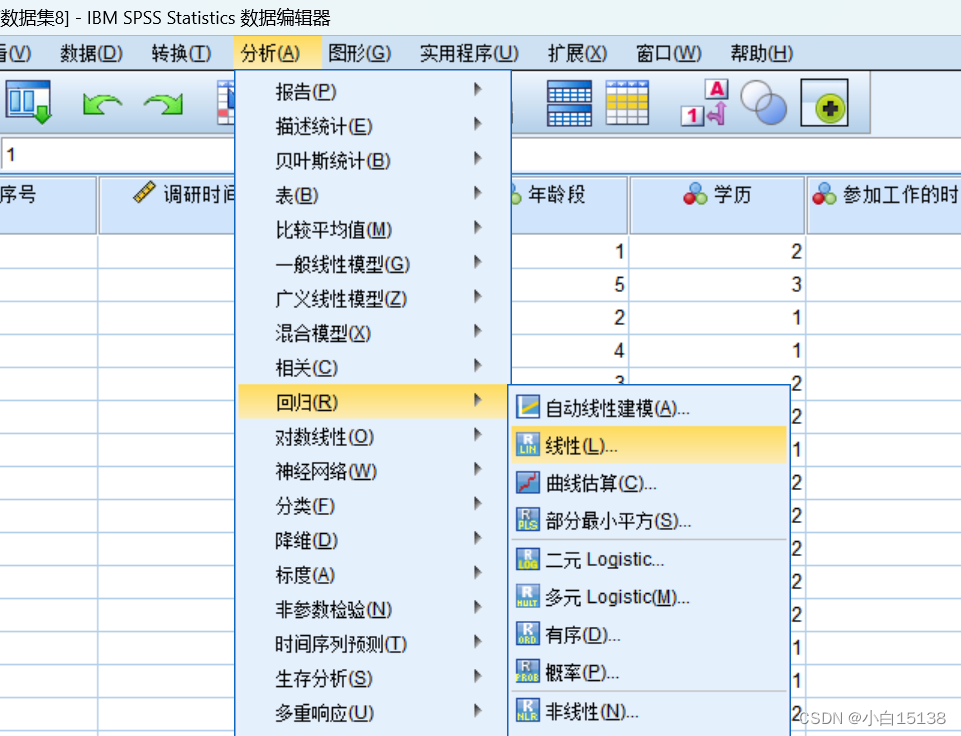
Task: Select the 序号 column header
Action: click(x=48, y=205)
